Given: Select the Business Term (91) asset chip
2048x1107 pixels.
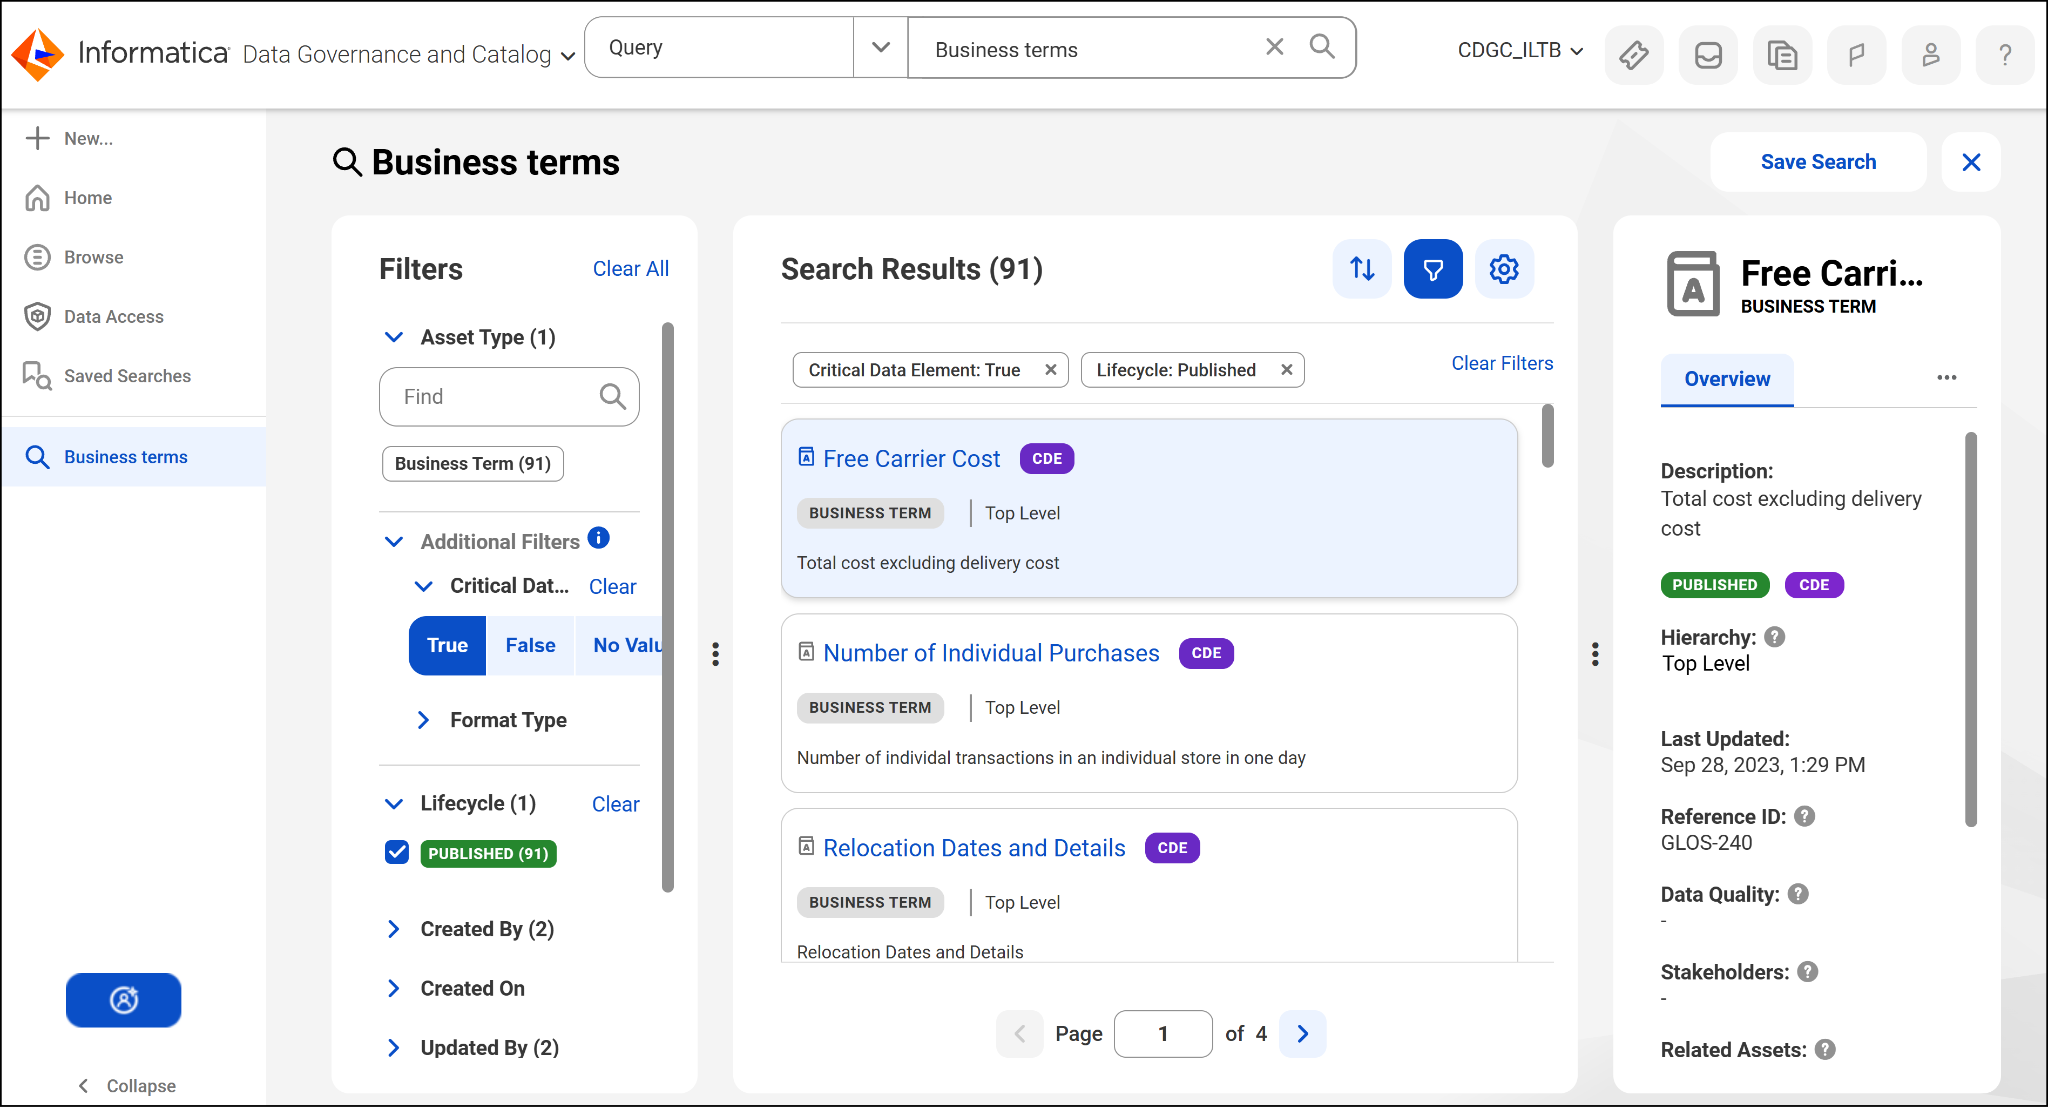Looking at the screenshot, I should (x=473, y=464).
